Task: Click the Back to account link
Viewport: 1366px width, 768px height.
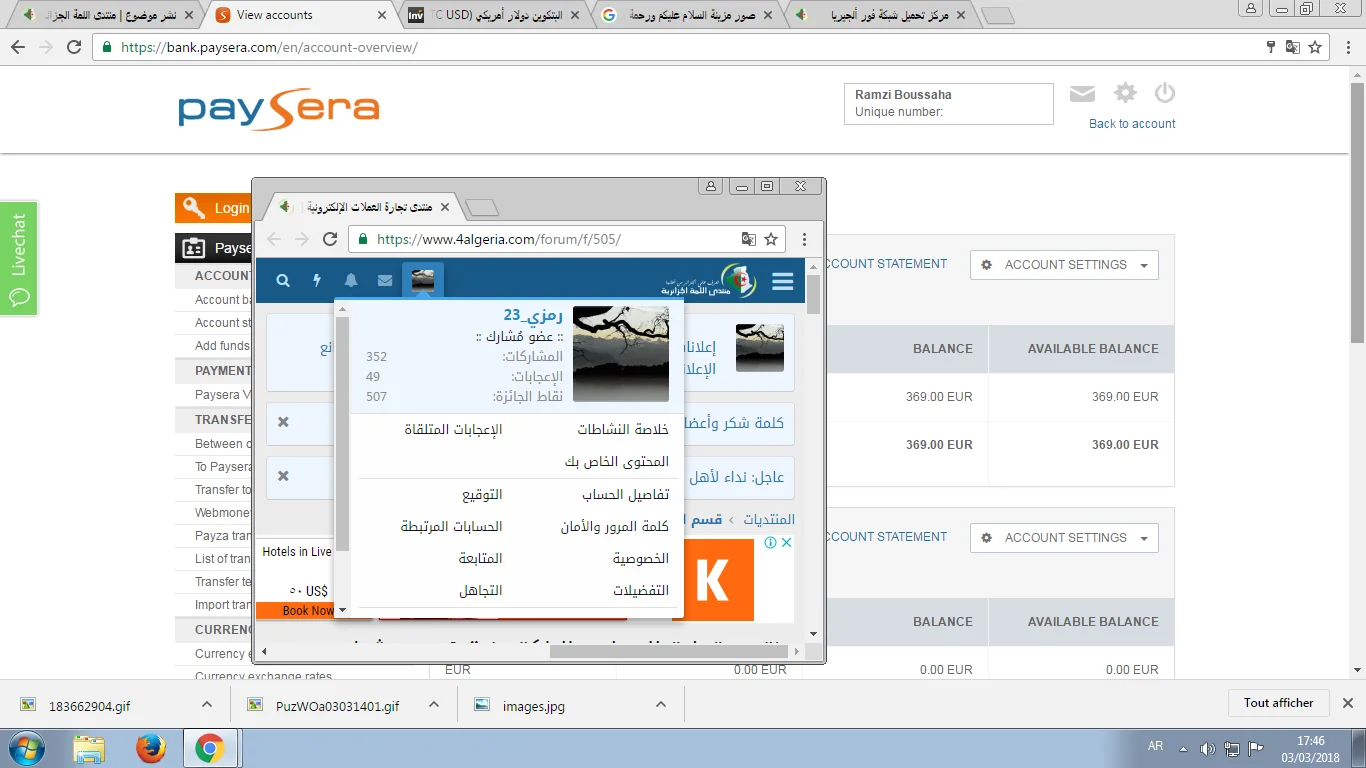Action: [x=1132, y=124]
